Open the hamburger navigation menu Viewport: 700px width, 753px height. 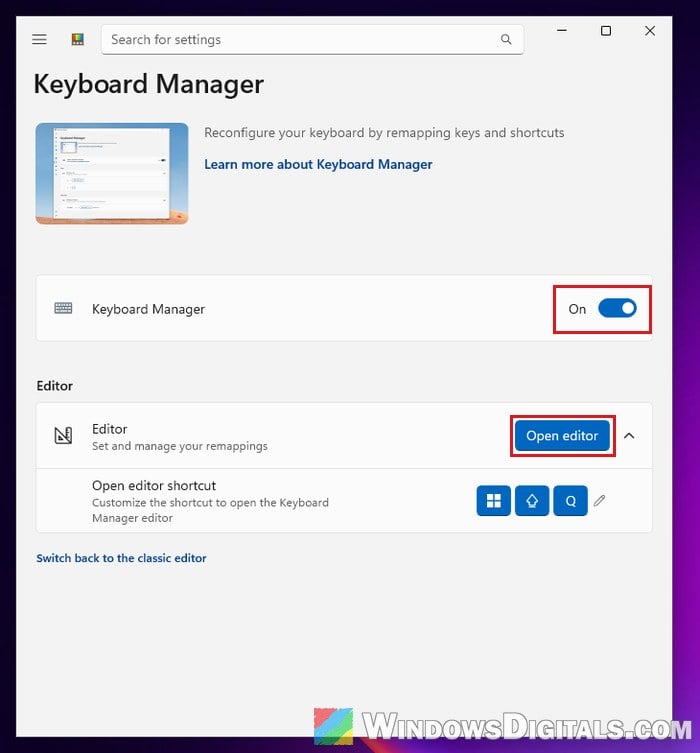[x=39, y=39]
